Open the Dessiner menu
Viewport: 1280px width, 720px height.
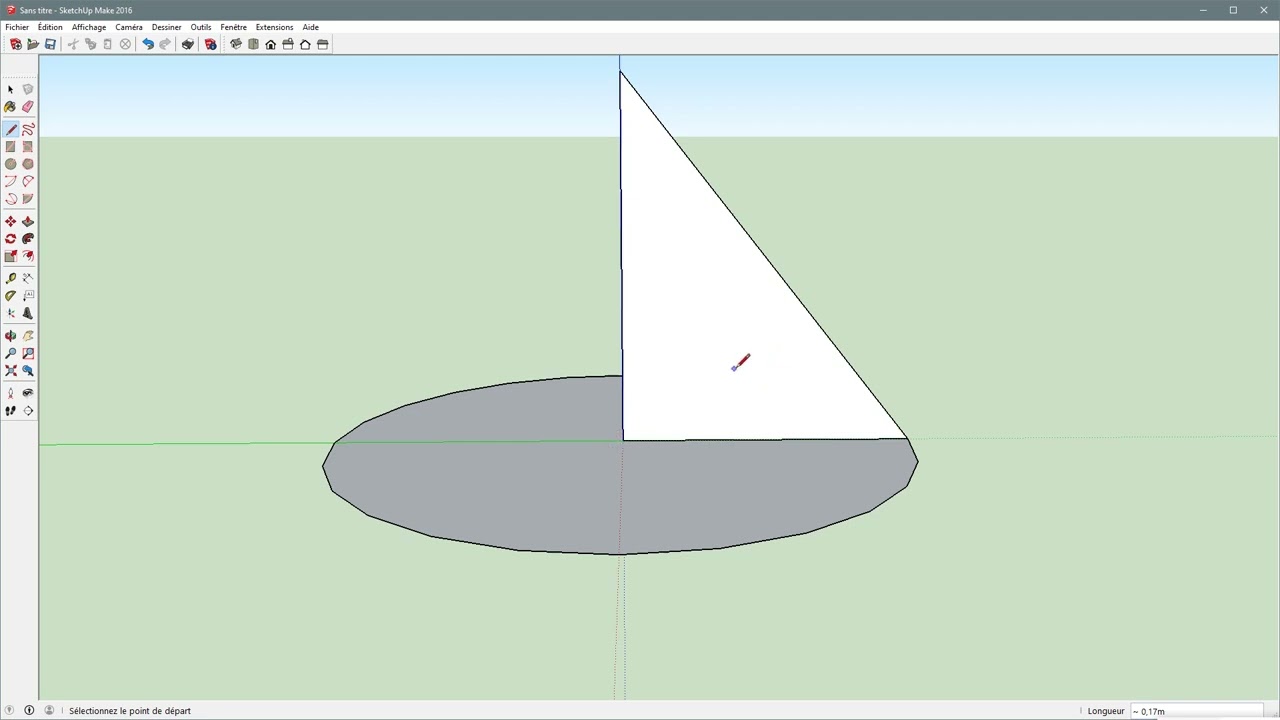click(x=167, y=27)
